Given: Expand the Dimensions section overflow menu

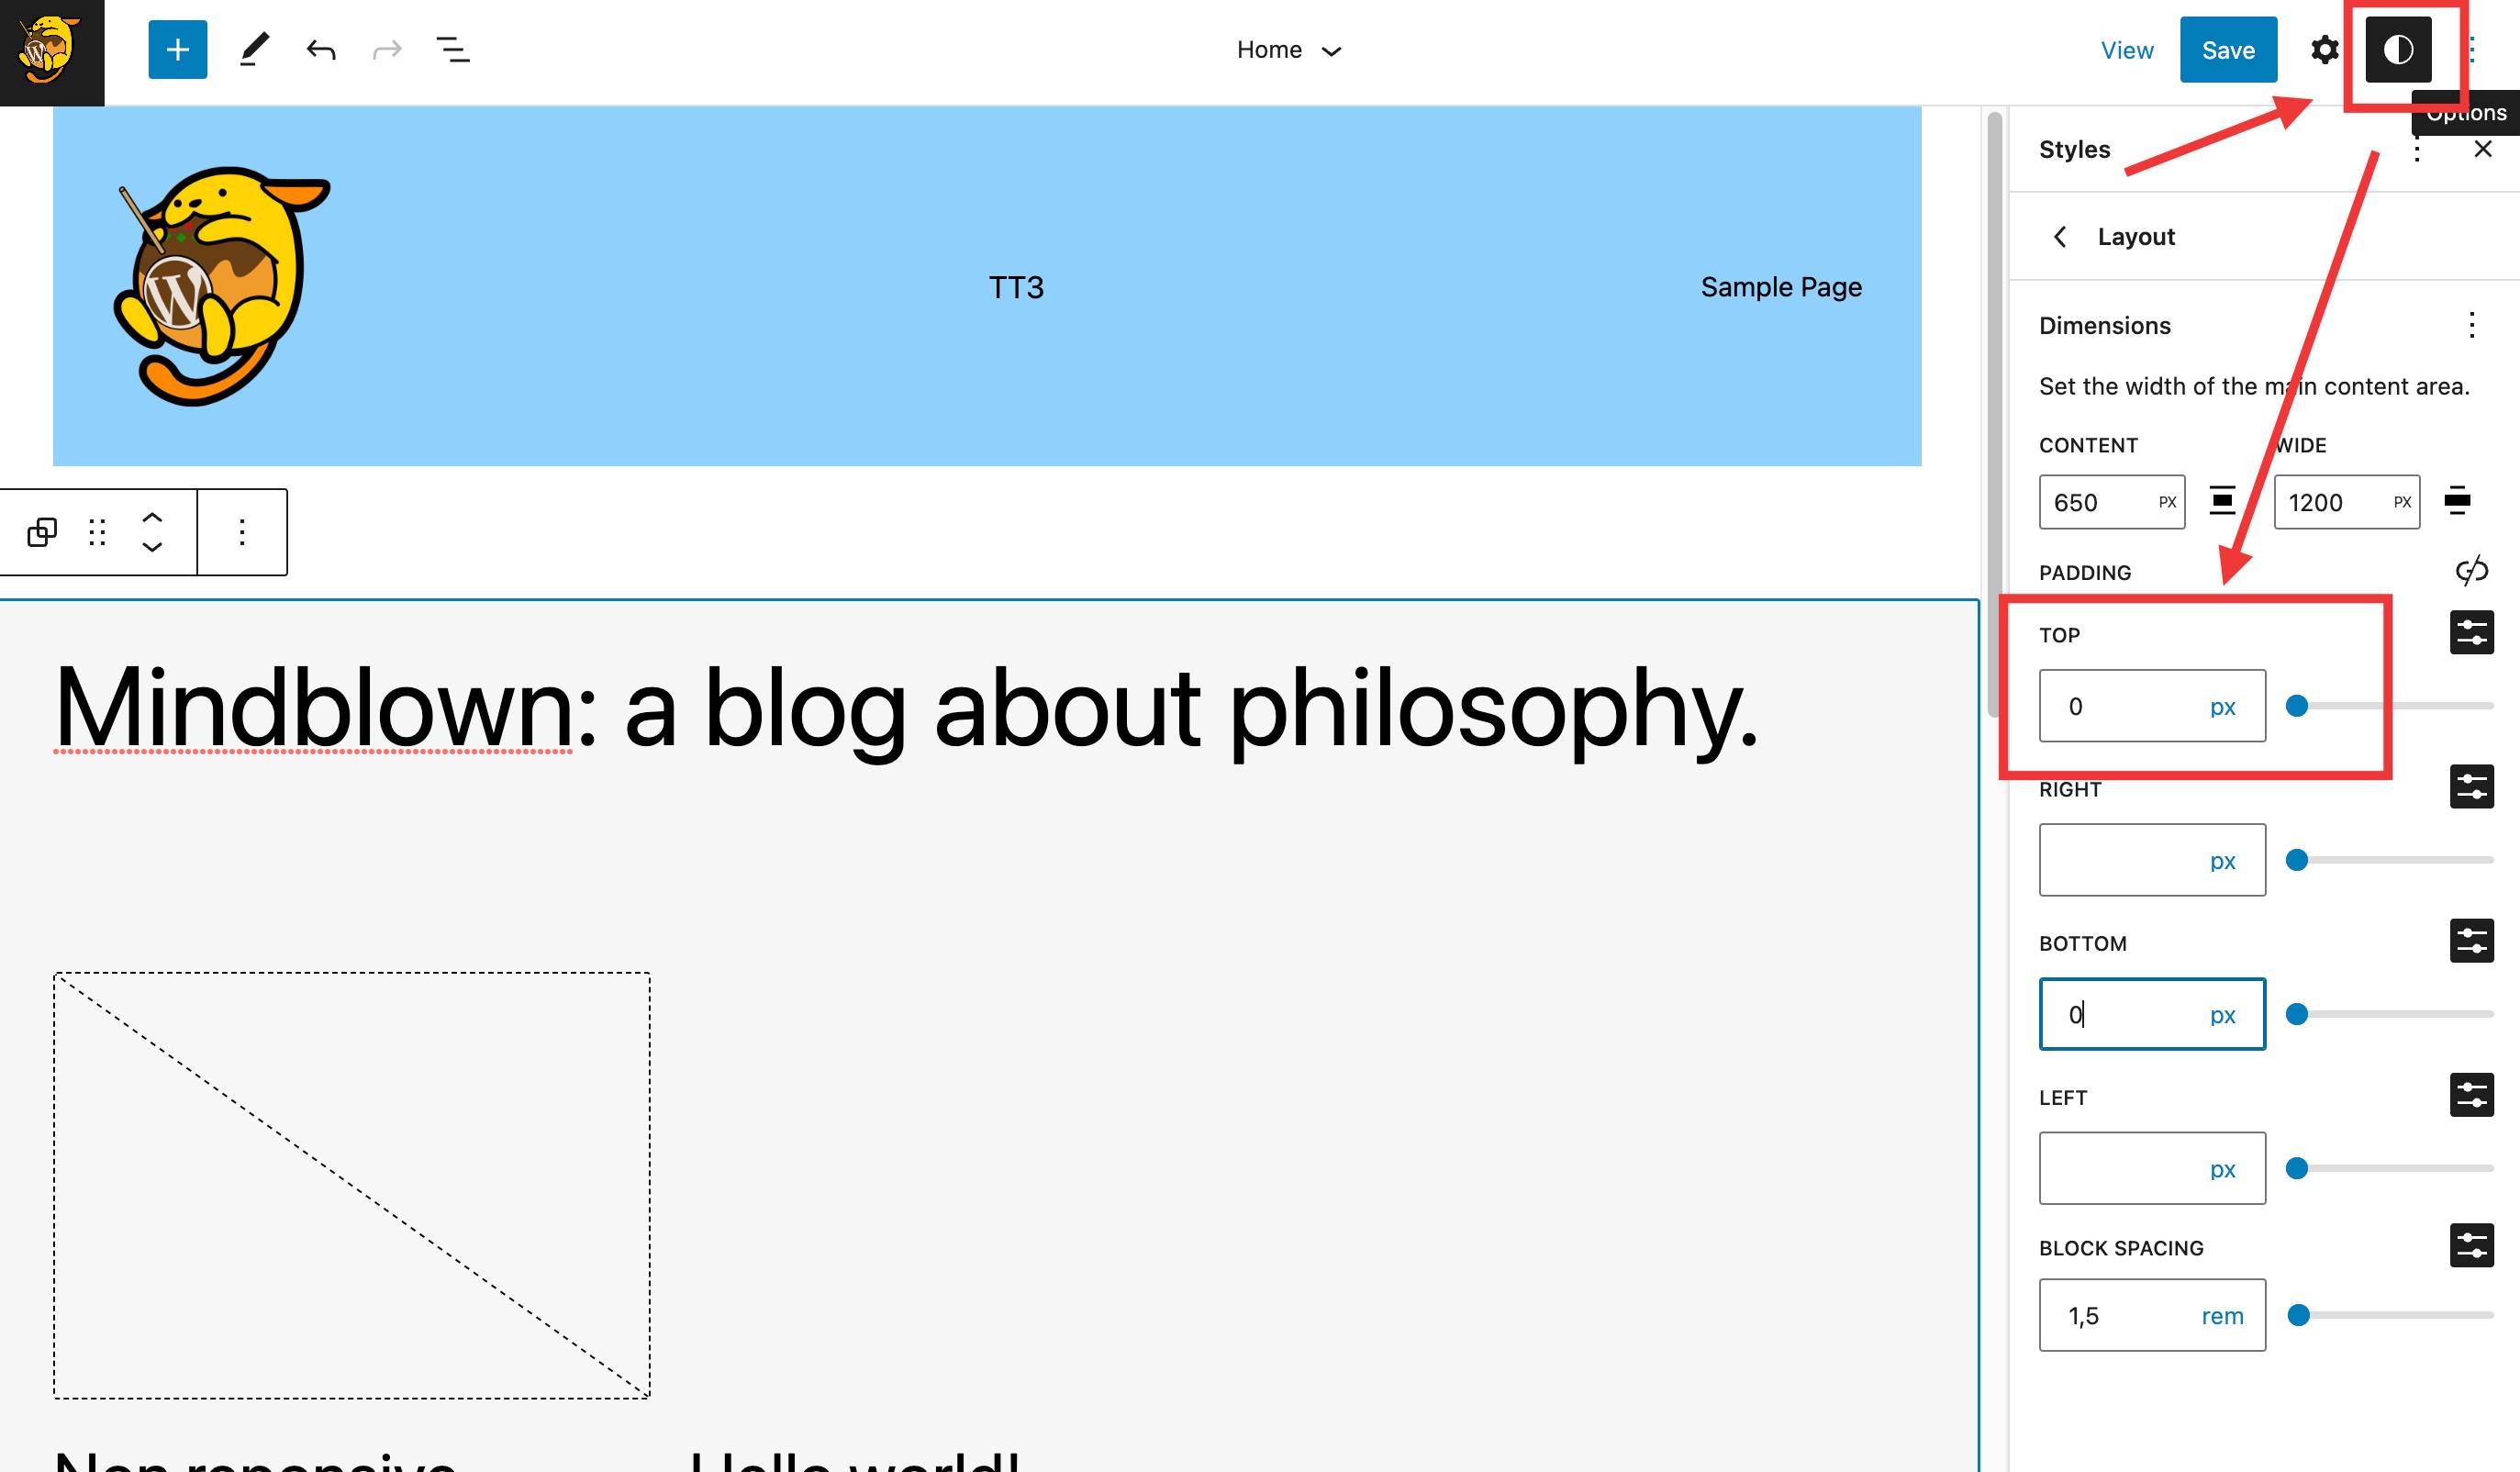Looking at the screenshot, I should (x=2472, y=326).
